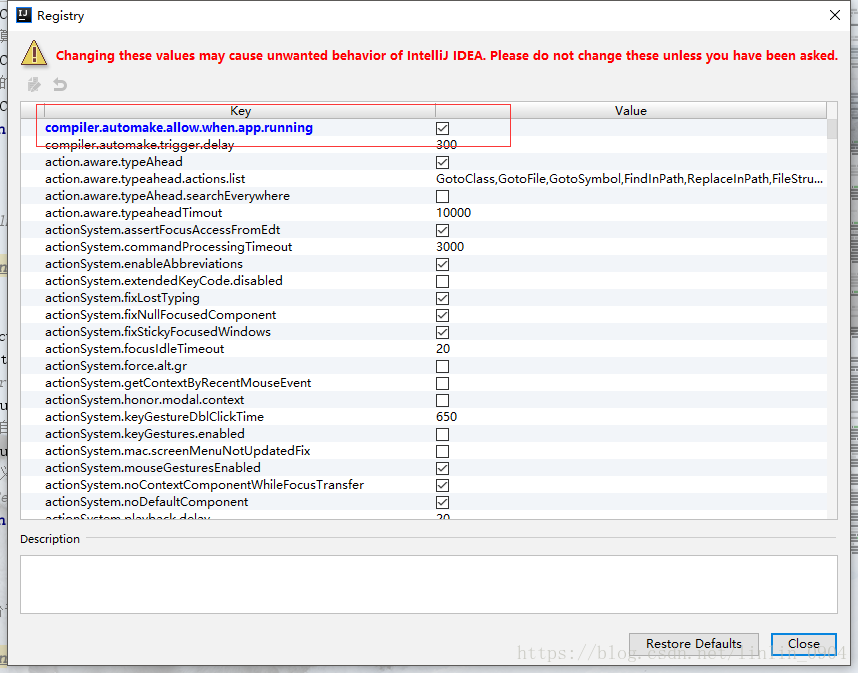
Task: Click the 650 value cell
Action: pos(447,416)
